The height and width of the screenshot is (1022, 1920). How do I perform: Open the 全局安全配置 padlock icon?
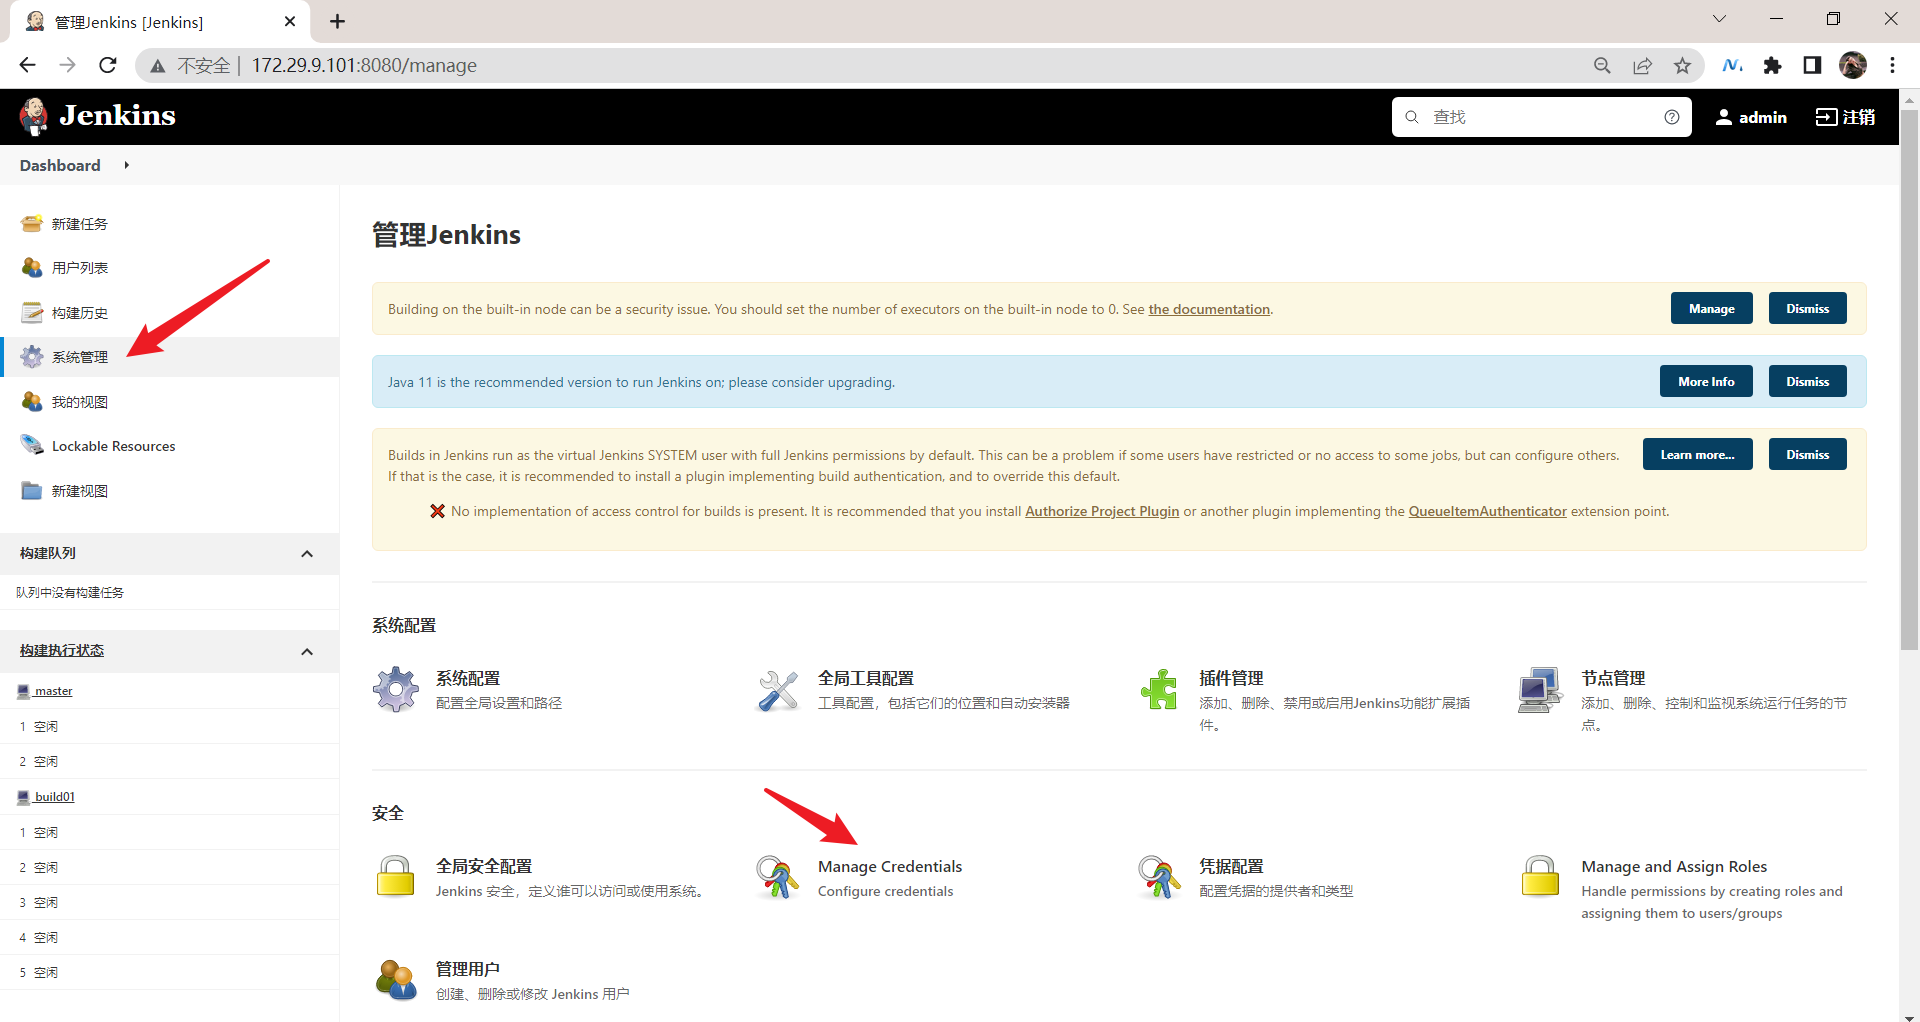[x=396, y=877]
